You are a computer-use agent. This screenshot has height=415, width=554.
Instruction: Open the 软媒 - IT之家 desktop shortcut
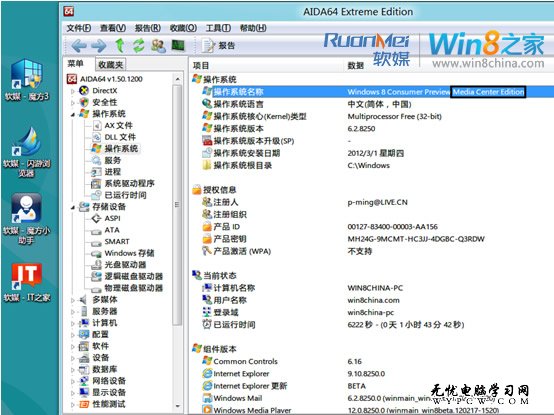(x=26, y=283)
